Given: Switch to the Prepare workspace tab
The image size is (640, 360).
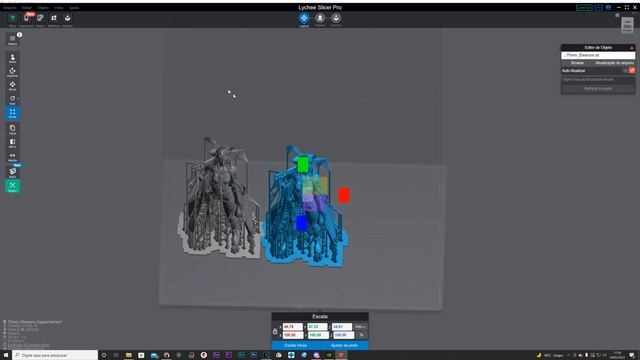Looking at the screenshot, I should (x=320, y=19).
